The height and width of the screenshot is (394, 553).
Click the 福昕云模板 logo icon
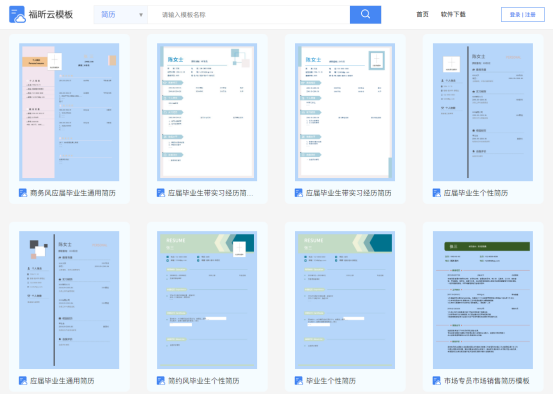pyautogui.click(x=17, y=14)
